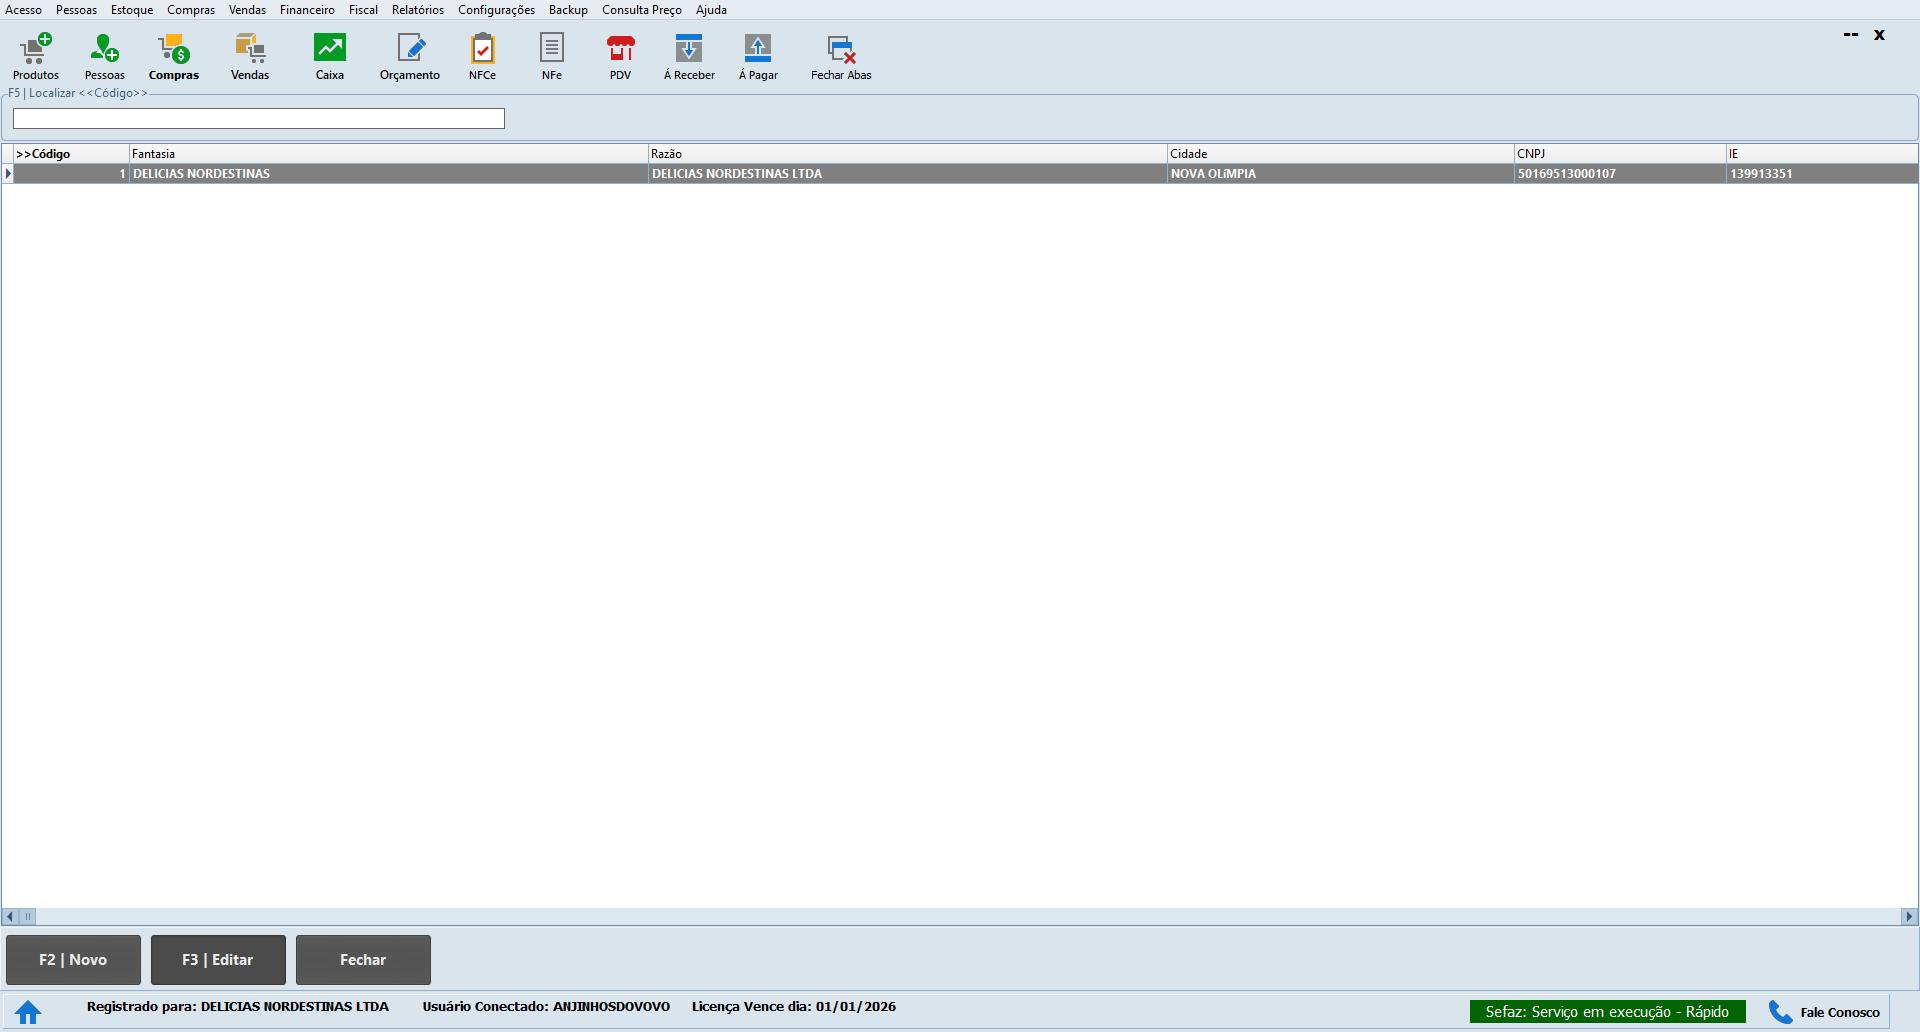Open À Receber accounts icon
The image size is (1920, 1032).
click(689, 57)
